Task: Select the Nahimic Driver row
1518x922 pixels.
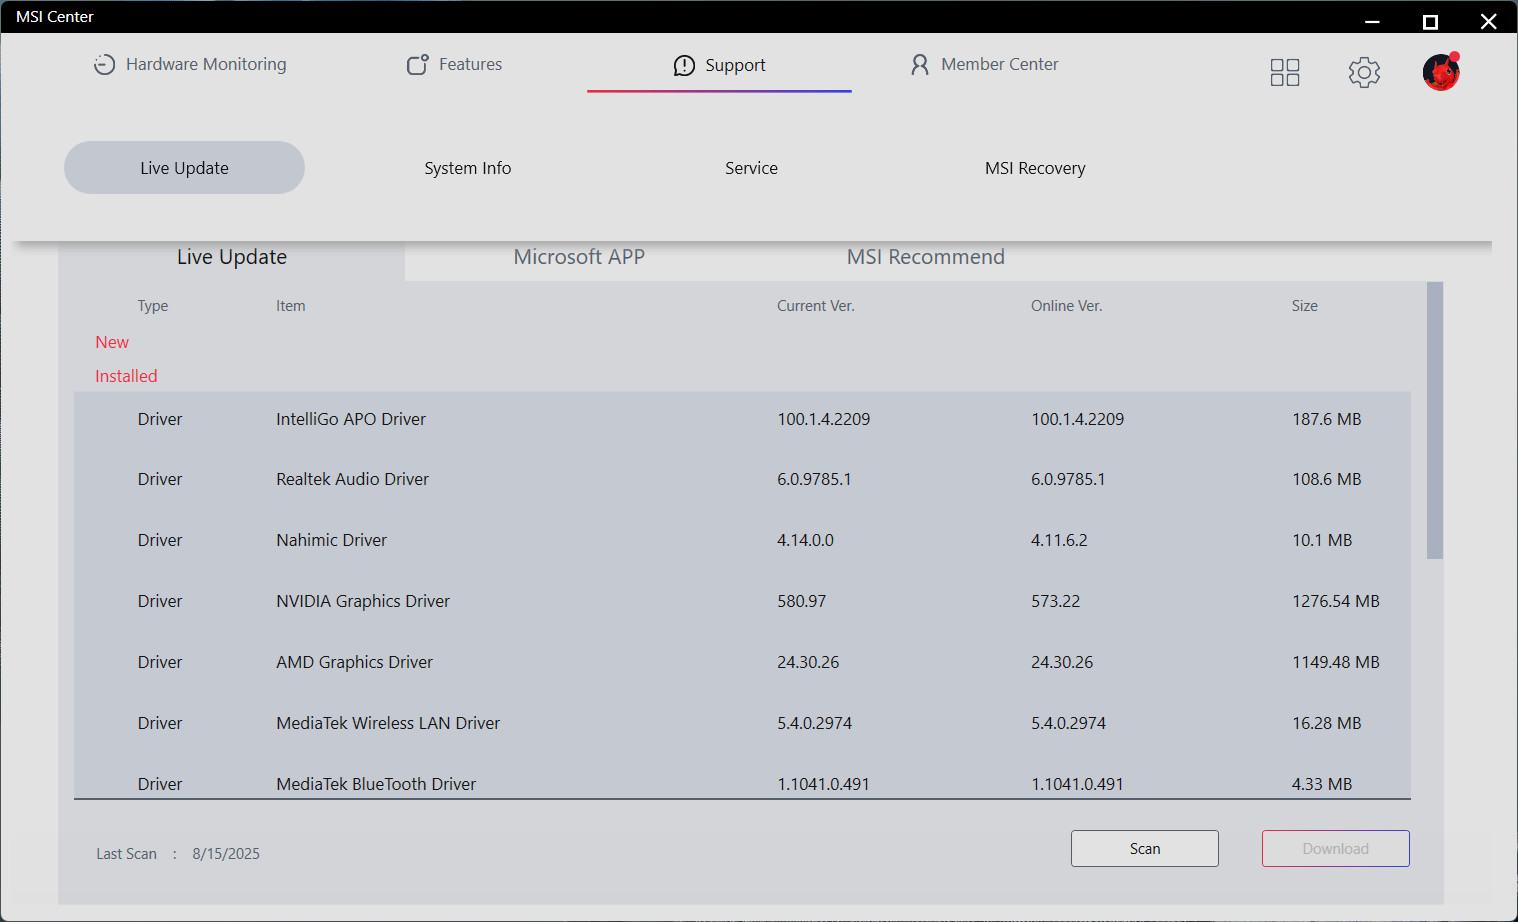Action: tap(742, 540)
